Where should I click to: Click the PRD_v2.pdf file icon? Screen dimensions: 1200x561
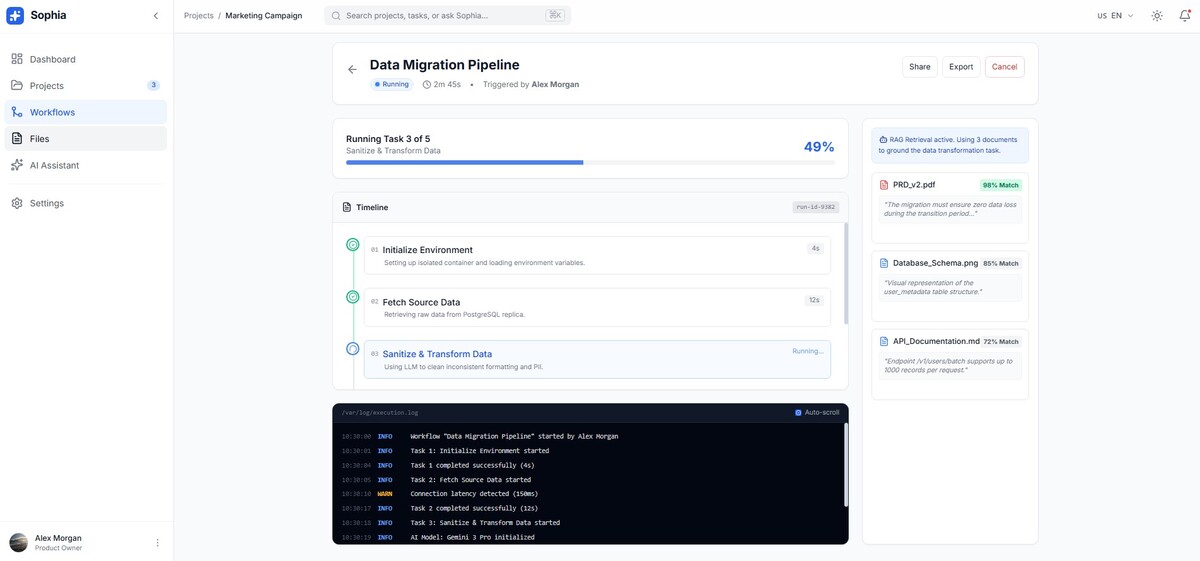(884, 185)
